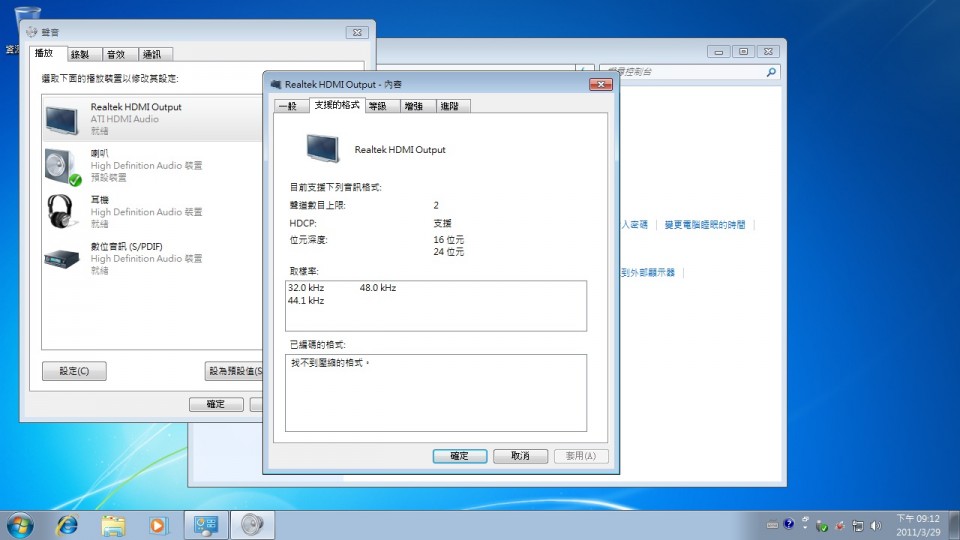Viewport: 960px width, 540px height.
Task: Click the keyboard input tray icon
Action: click(773, 525)
